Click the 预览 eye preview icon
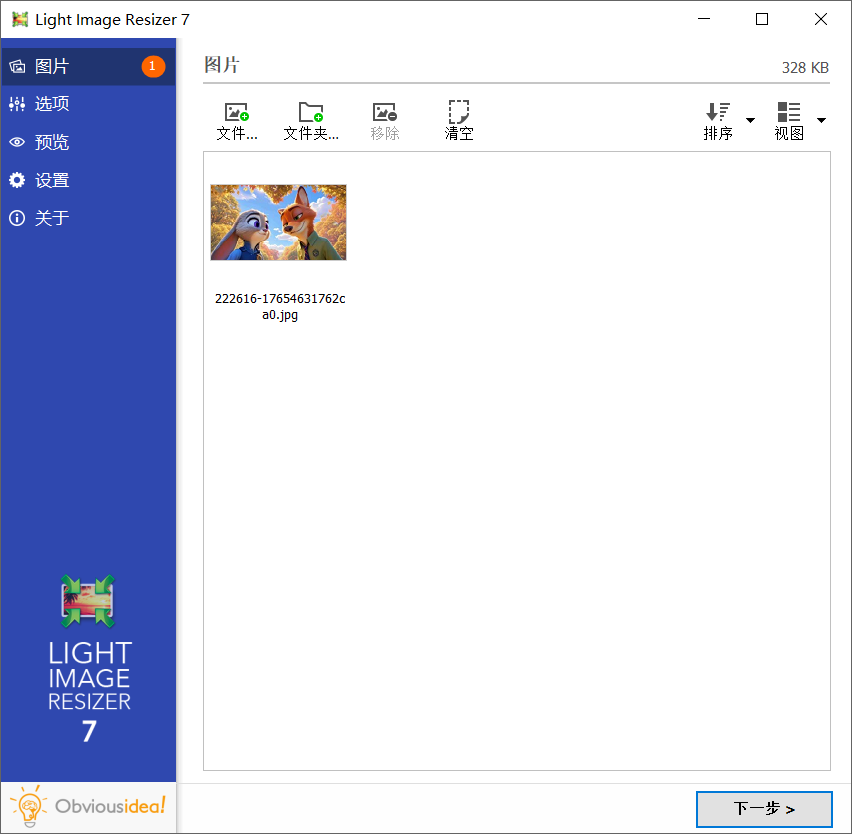The image size is (852, 834). pos(17,142)
